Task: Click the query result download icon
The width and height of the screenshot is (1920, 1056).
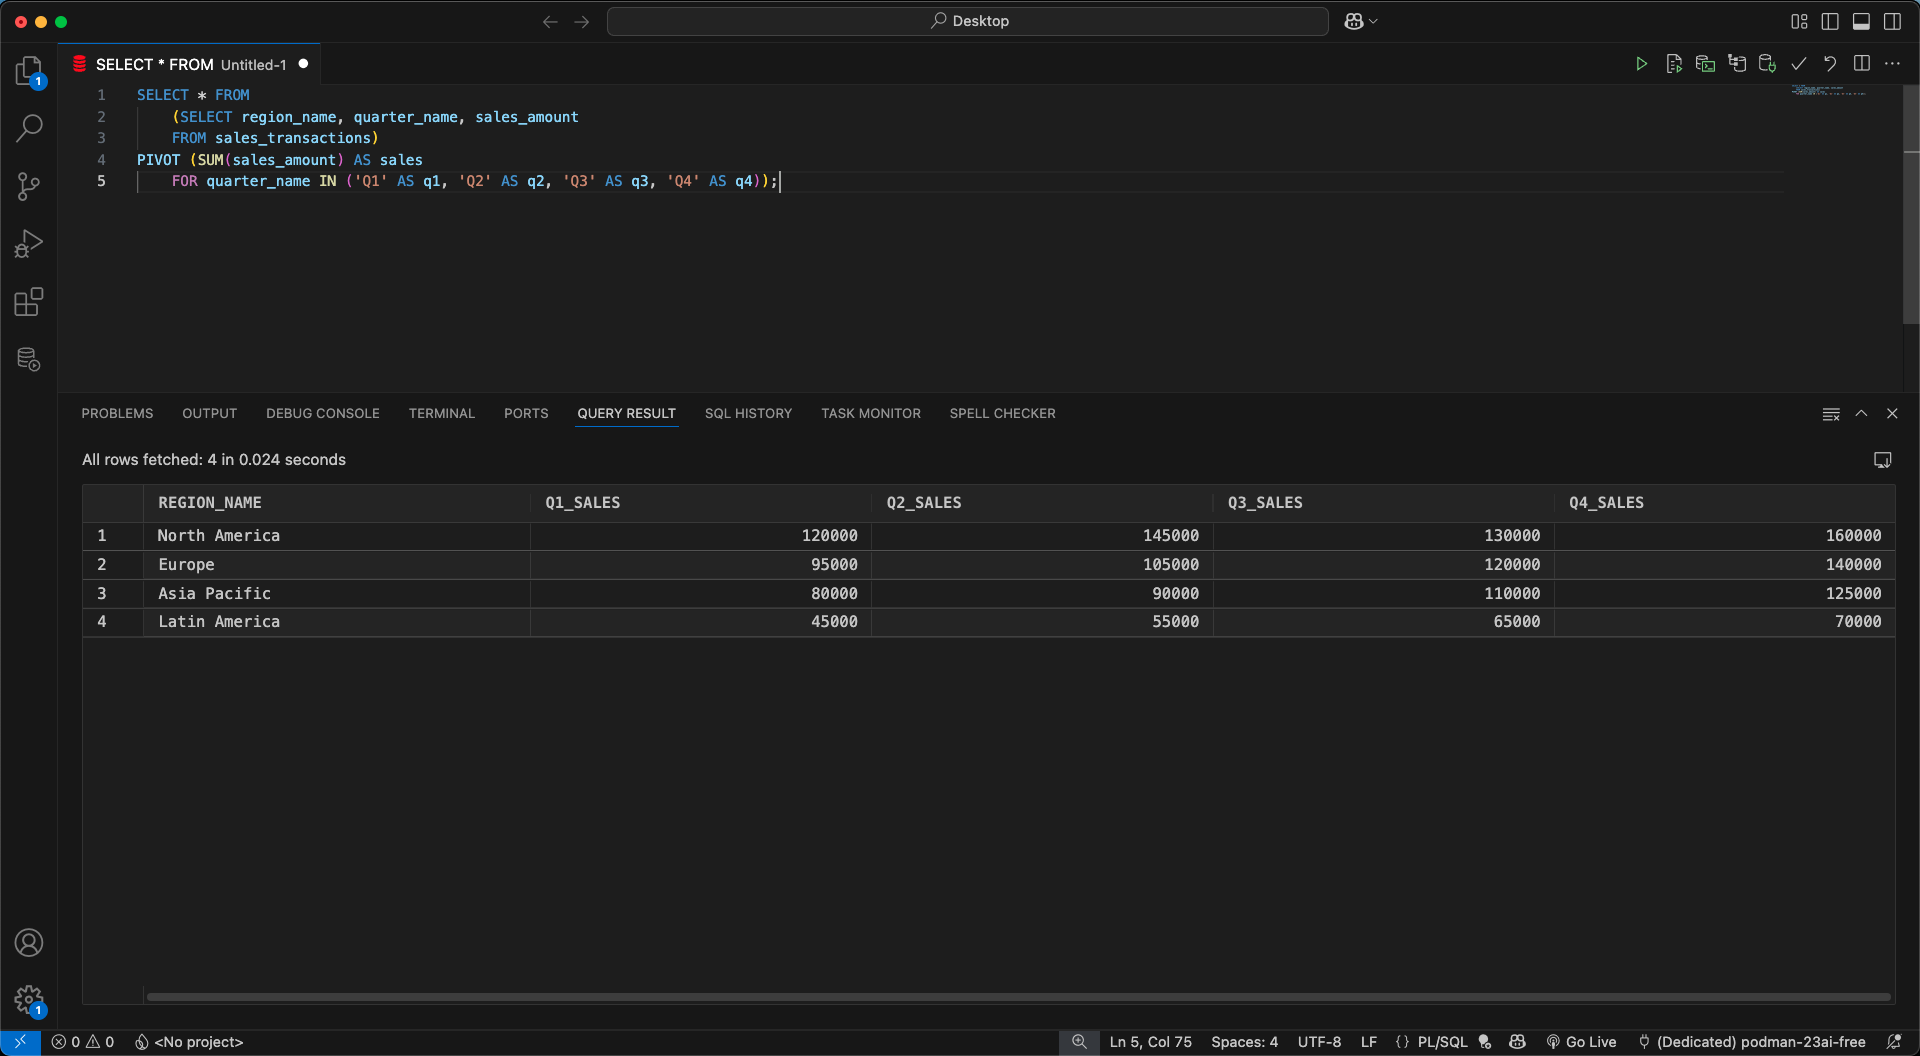Action: [x=1882, y=460]
